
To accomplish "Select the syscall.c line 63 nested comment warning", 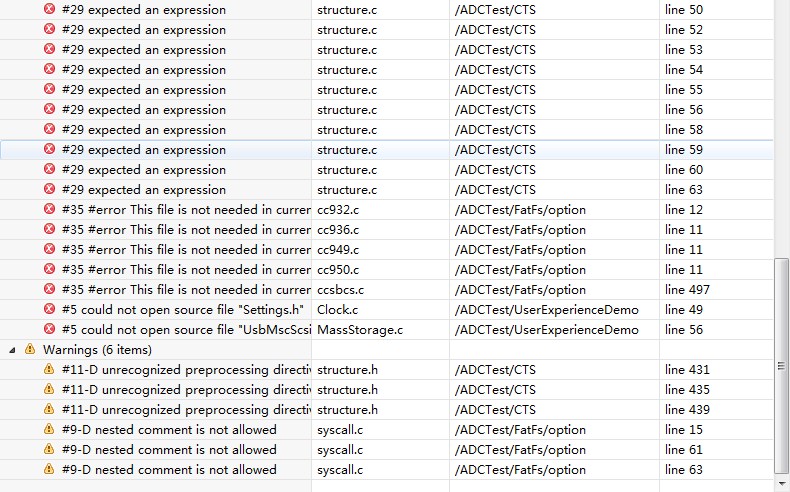I will pyautogui.click(x=168, y=470).
